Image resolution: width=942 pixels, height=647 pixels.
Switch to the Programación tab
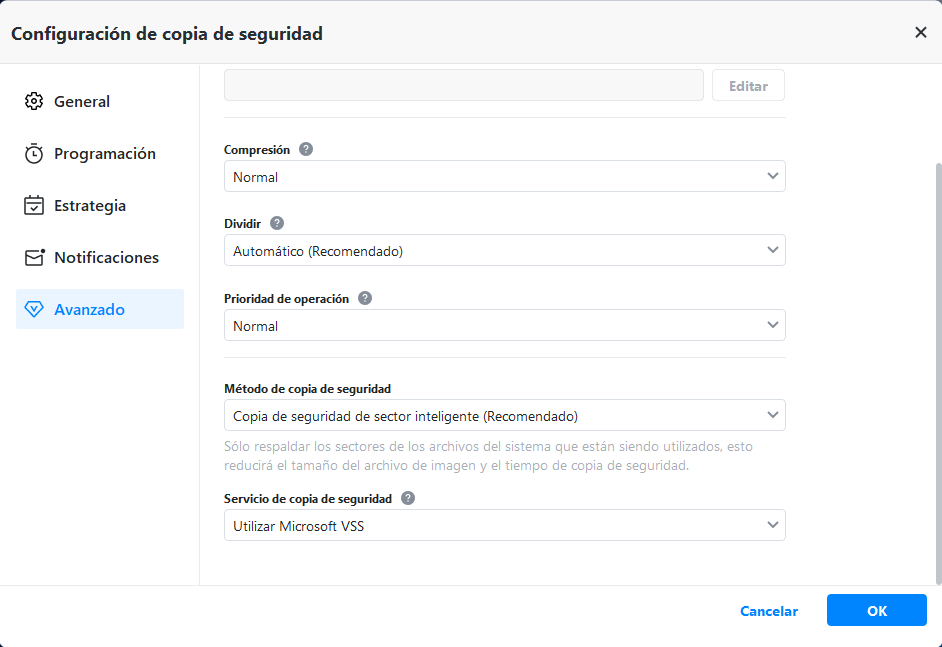pos(104,153)
